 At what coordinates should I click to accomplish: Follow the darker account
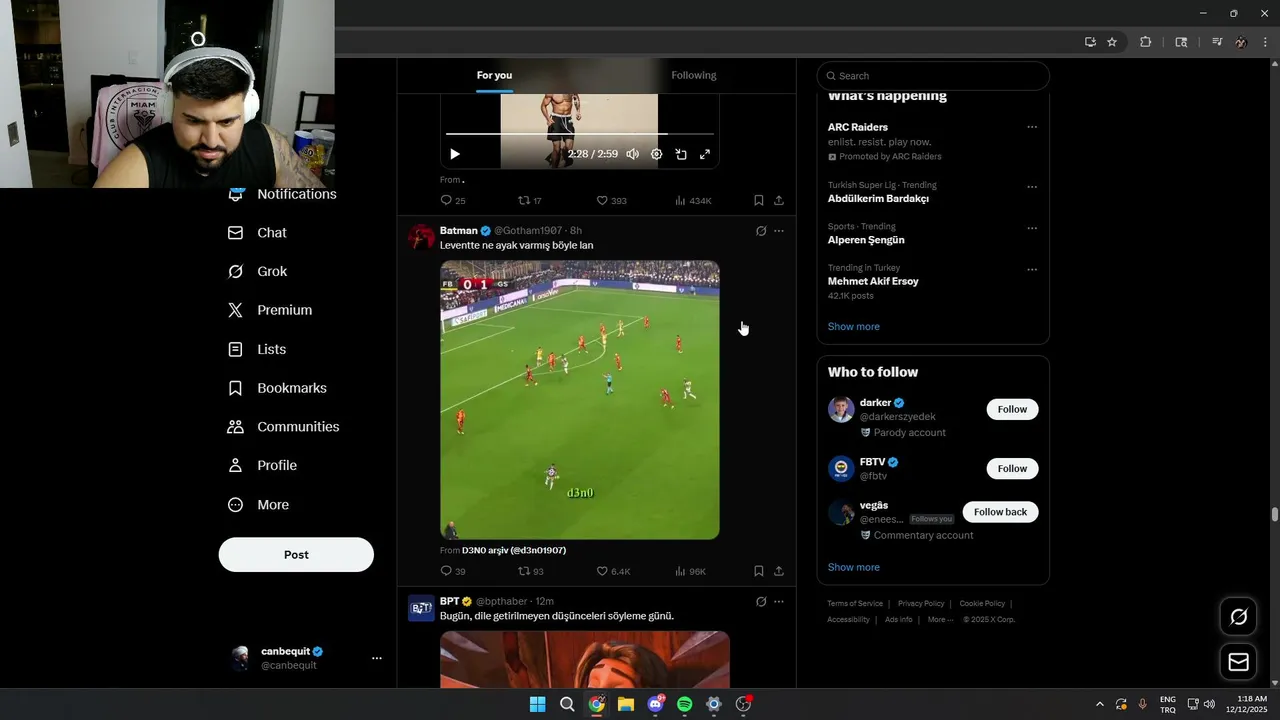pyautogui.click(x=1012, y=409)
